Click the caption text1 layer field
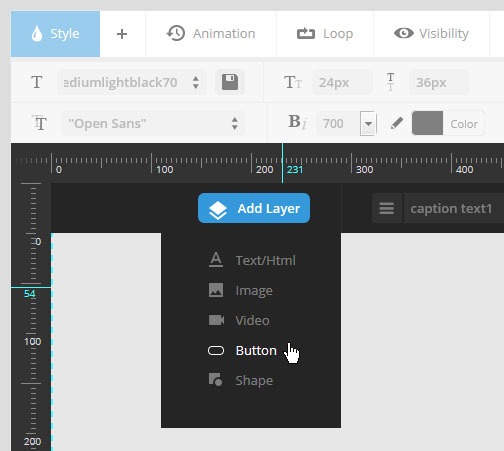Screen dimensions: 504x451 point(453,209)
